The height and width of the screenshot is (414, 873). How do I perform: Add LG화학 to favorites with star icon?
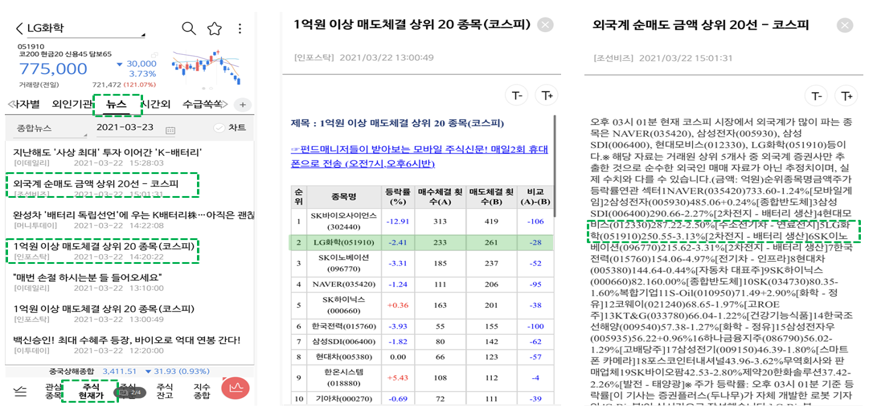214,28
